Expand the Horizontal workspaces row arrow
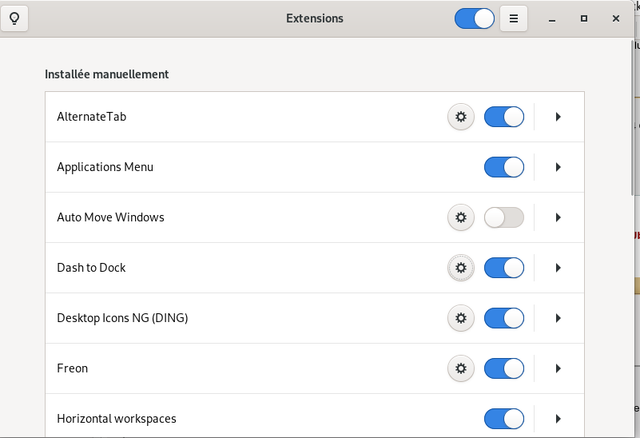640x438 pixels. pos(558,419)
